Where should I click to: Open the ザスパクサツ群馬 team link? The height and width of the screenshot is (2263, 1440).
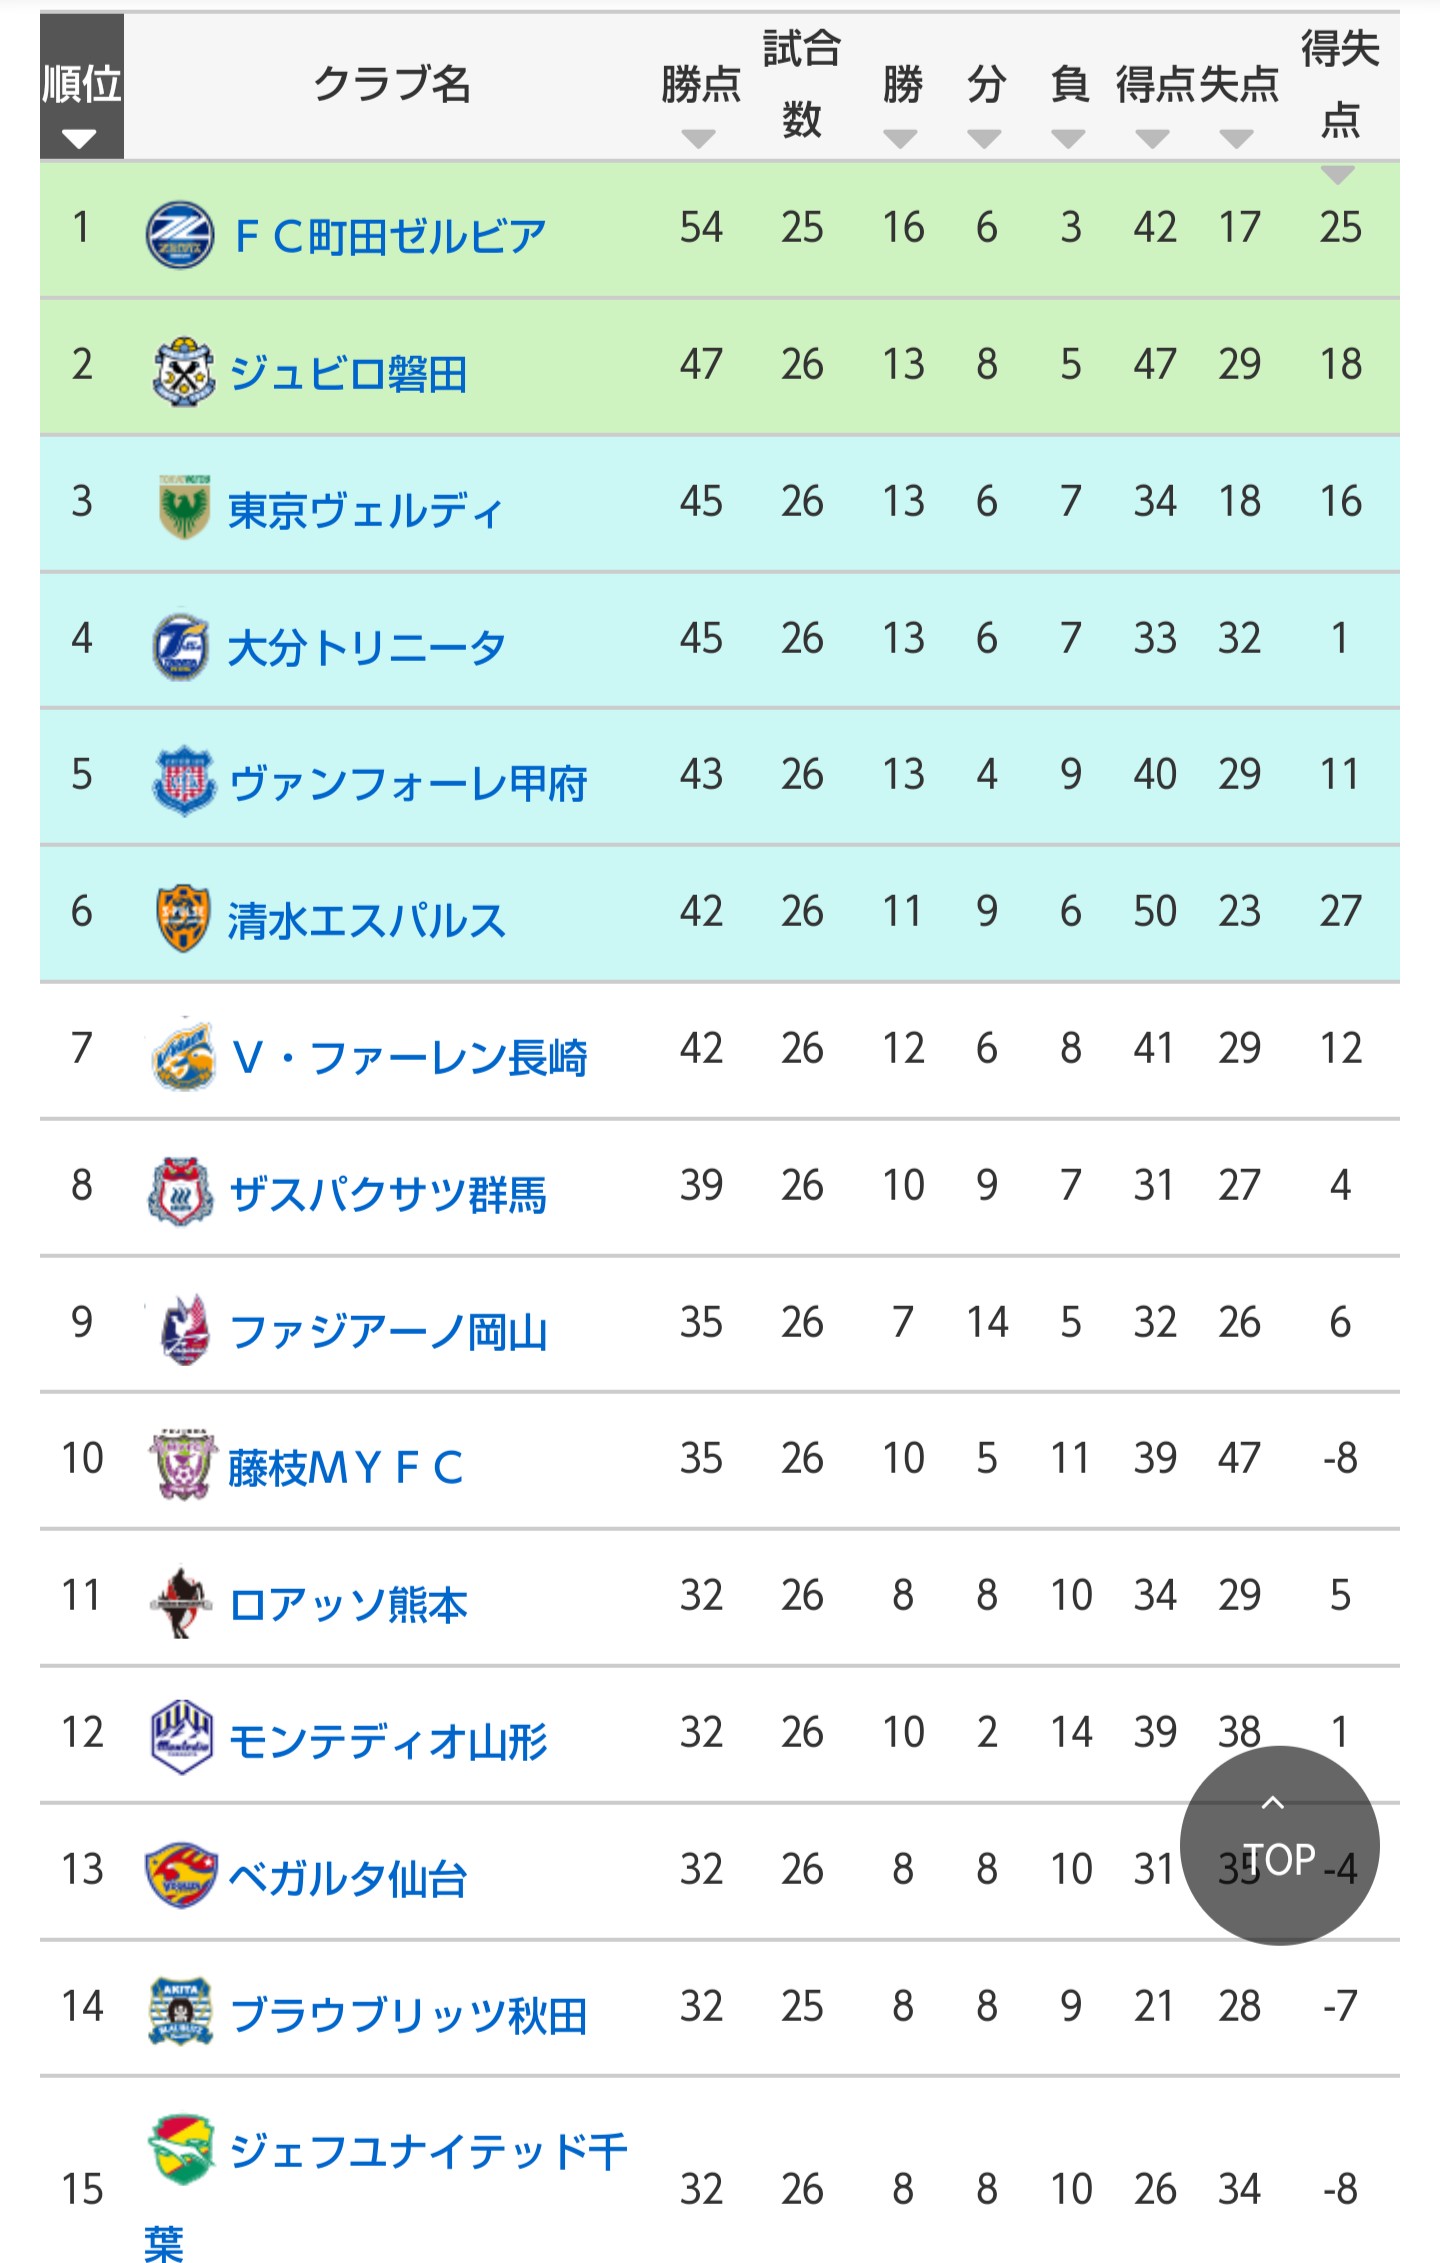[x=388, y=1194]
